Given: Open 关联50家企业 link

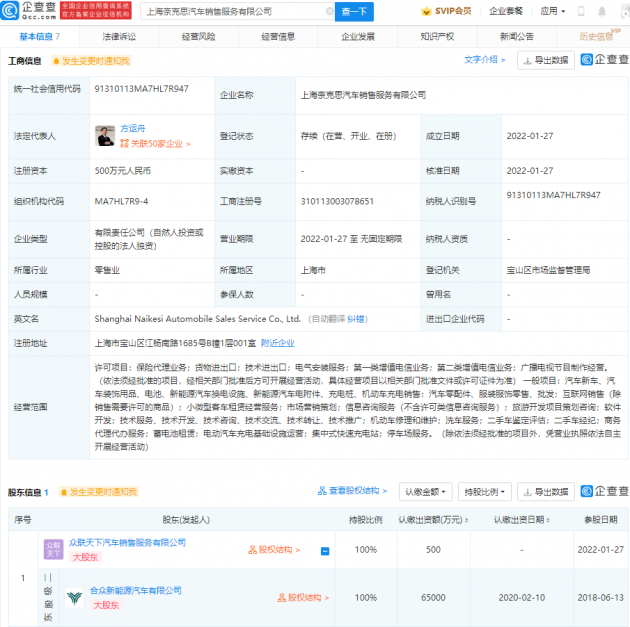Looking at the screenshot, I should tap(155, 143).
